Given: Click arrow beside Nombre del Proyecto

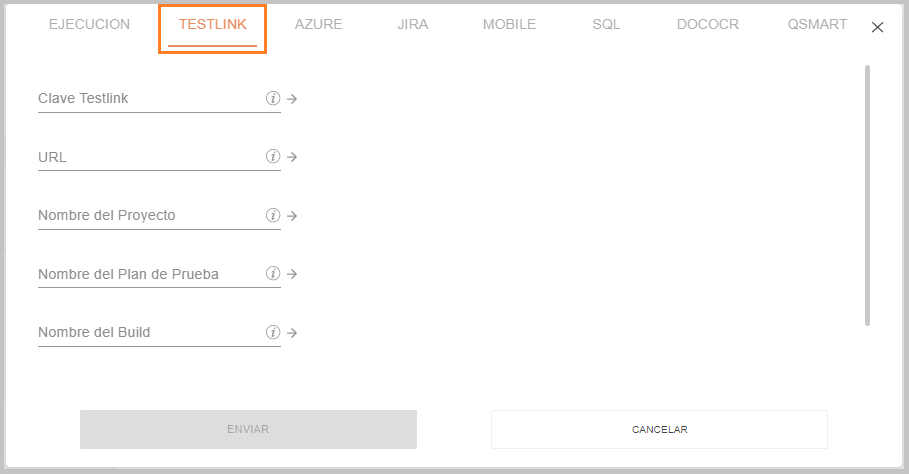Looking at the screenshot, I should tap(292, 216).
